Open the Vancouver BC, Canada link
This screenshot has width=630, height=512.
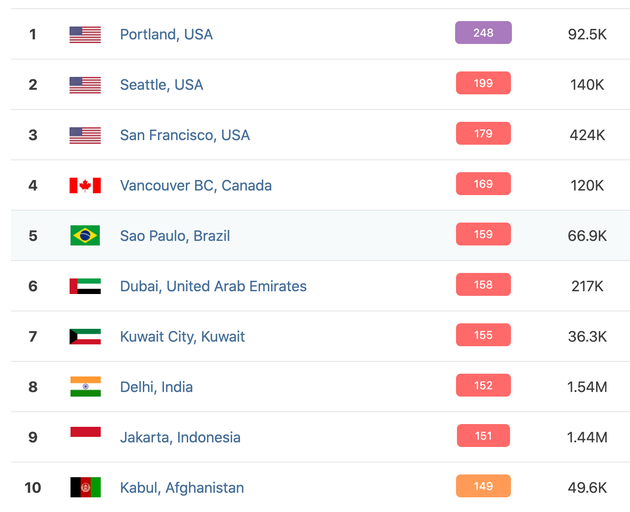point(196,186)
